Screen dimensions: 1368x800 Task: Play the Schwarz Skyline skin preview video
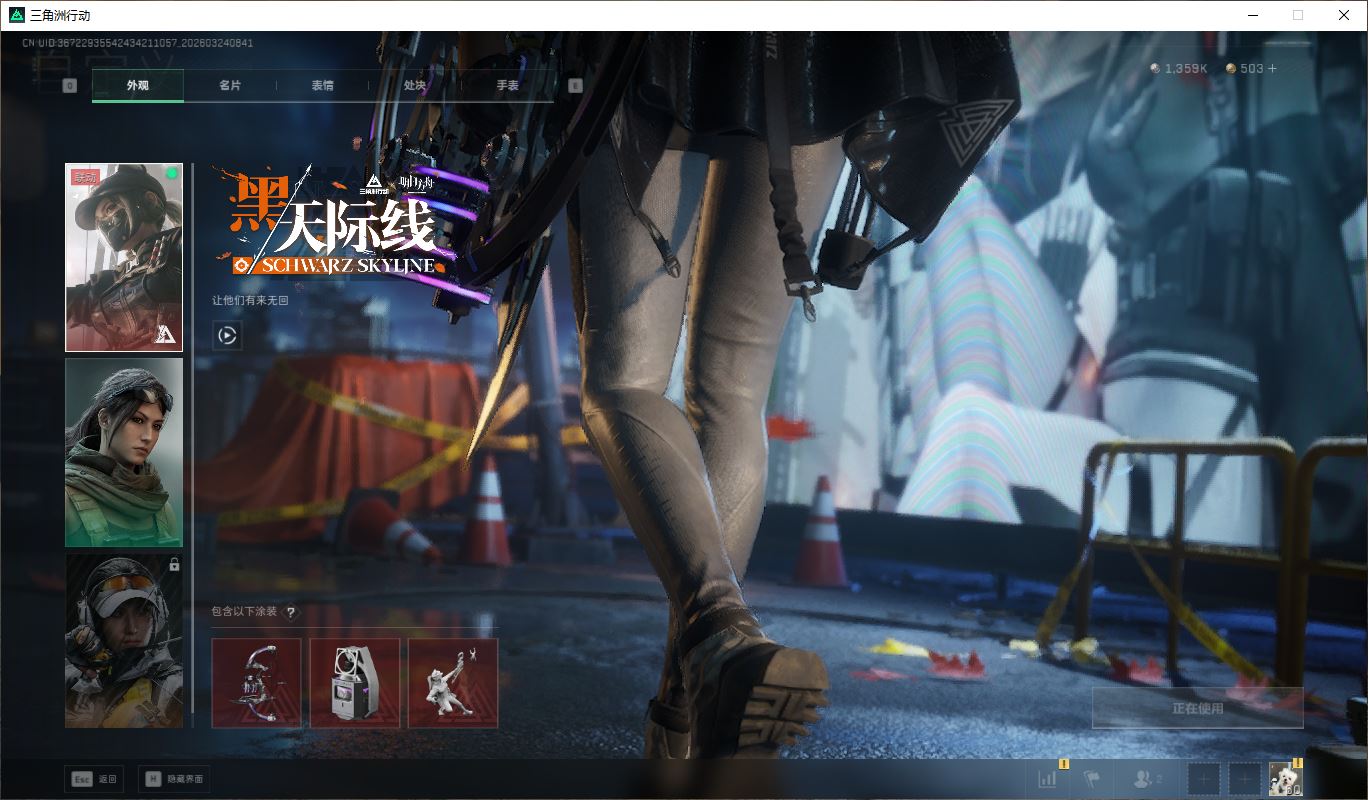pos(227,336)
